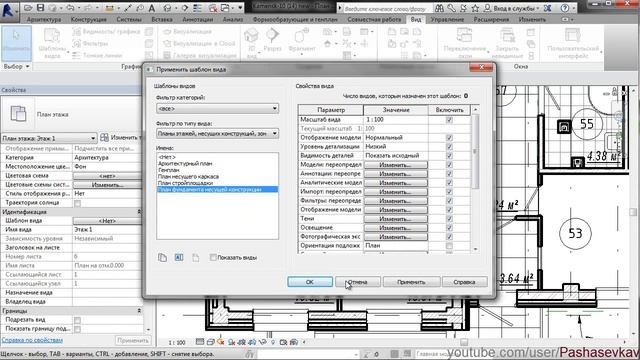The image size is (640, 360).
Task: Click the Reveal hidden elements lightbulb icon
Action: coord(273,342)
